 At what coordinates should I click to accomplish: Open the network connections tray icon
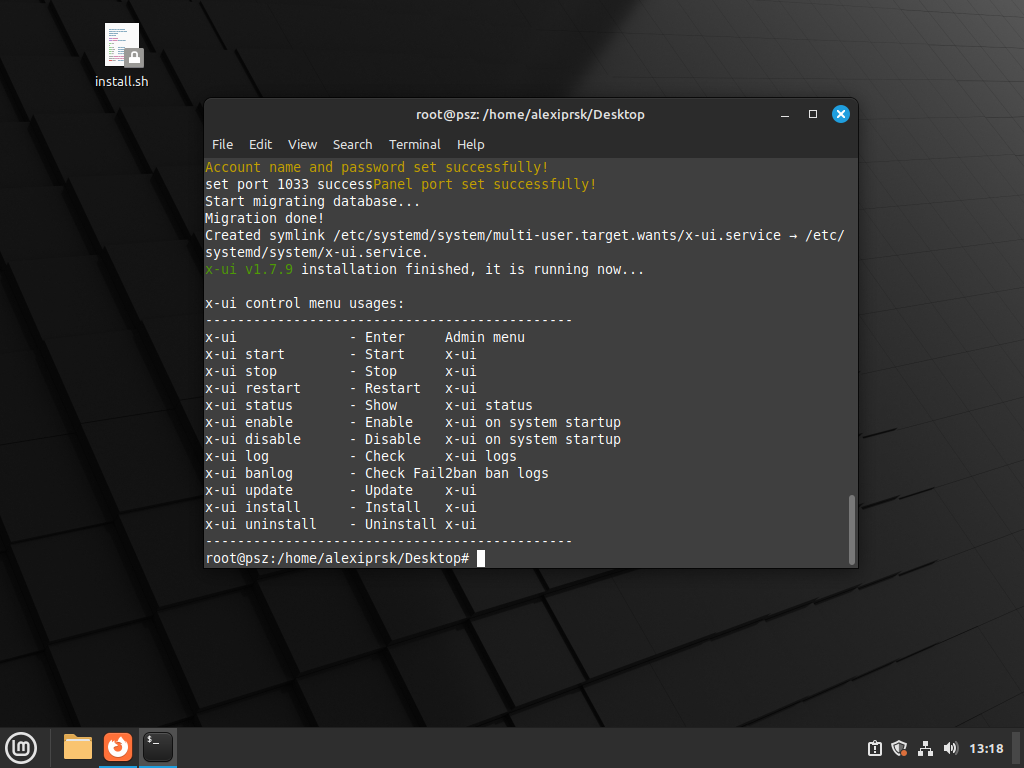(x=925, y=748)
